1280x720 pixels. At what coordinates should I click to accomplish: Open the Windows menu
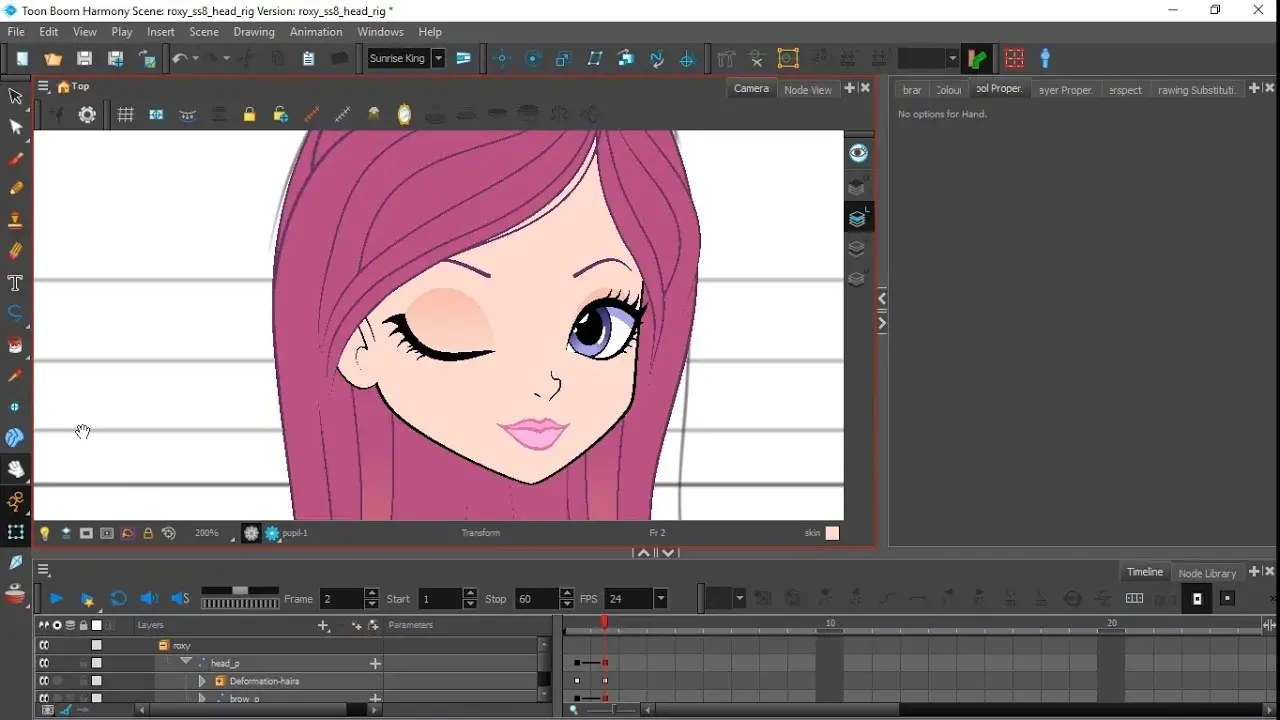(380, 32)
